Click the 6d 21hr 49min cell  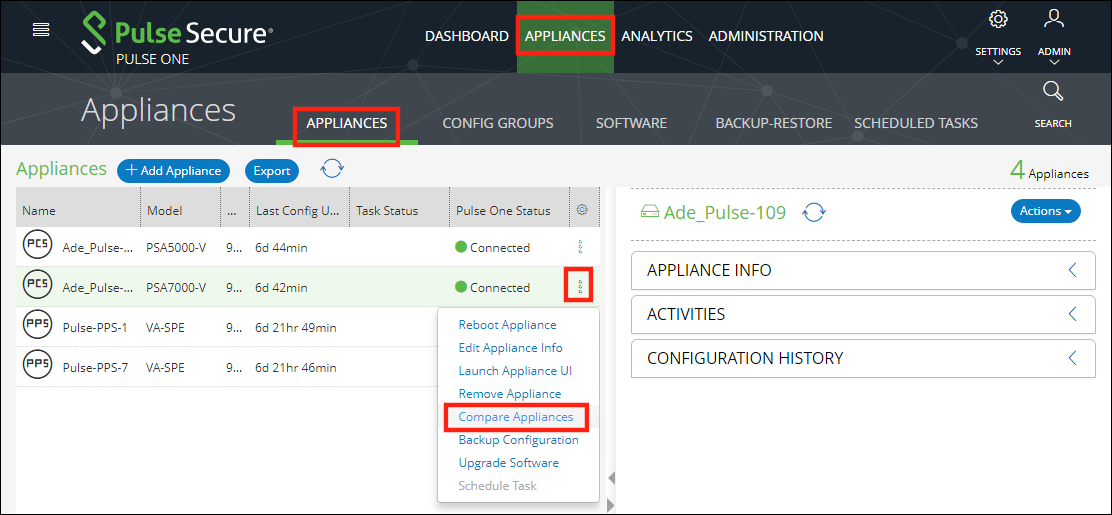tap(296, 328)
